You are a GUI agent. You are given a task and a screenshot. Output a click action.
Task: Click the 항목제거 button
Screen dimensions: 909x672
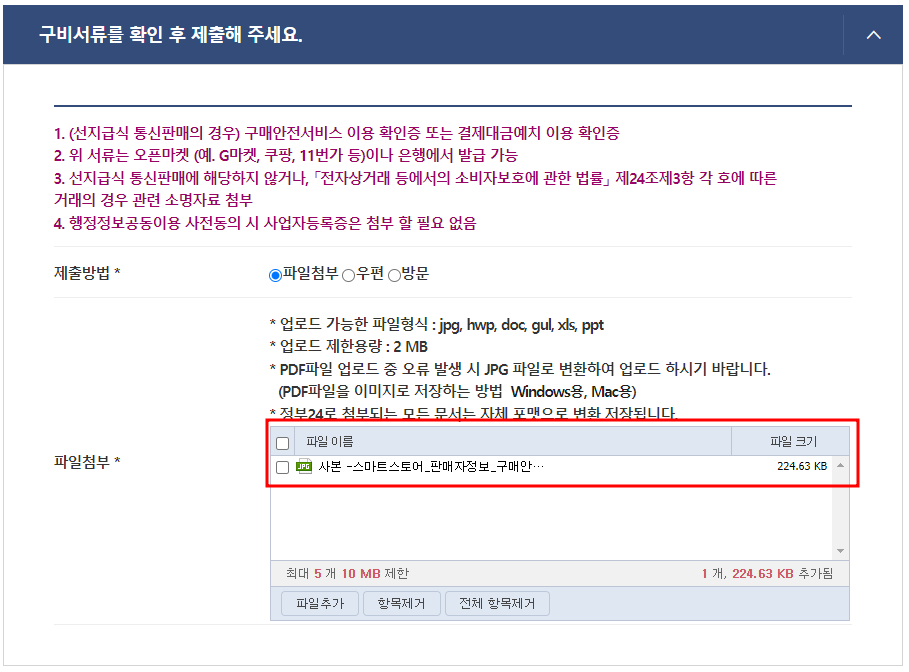401,604
